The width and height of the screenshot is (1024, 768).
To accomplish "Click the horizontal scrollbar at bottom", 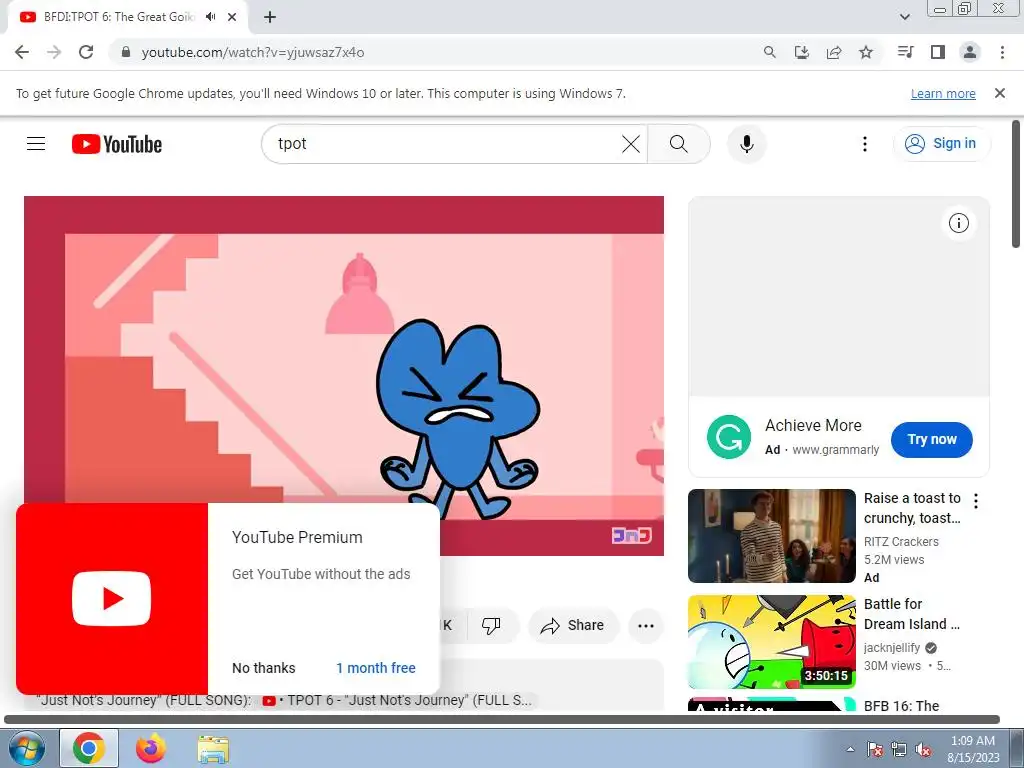I will coord(502,720).
